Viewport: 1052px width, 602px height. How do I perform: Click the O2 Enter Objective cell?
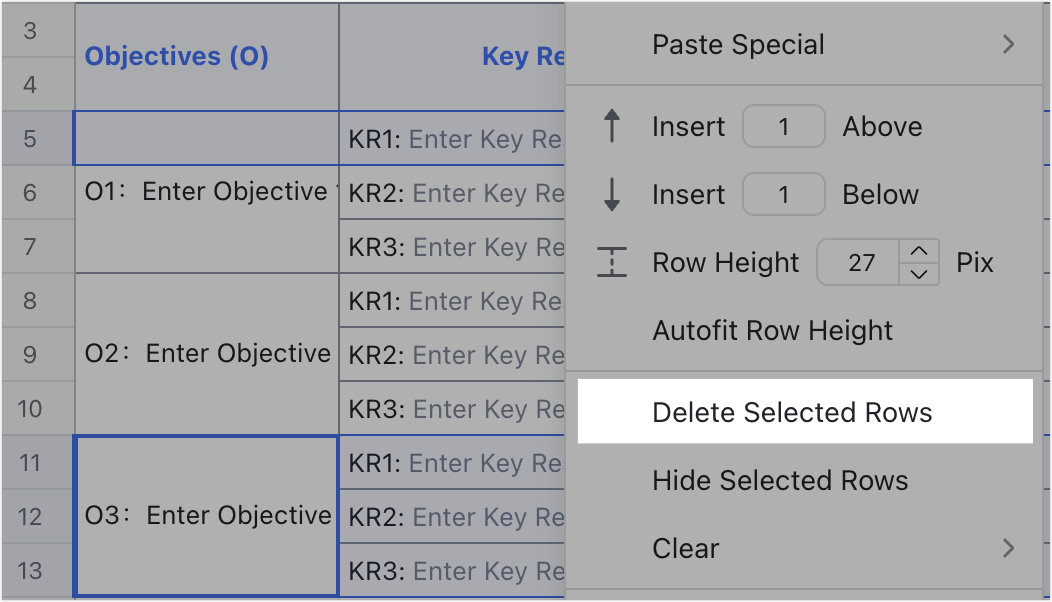pos(205,354)
